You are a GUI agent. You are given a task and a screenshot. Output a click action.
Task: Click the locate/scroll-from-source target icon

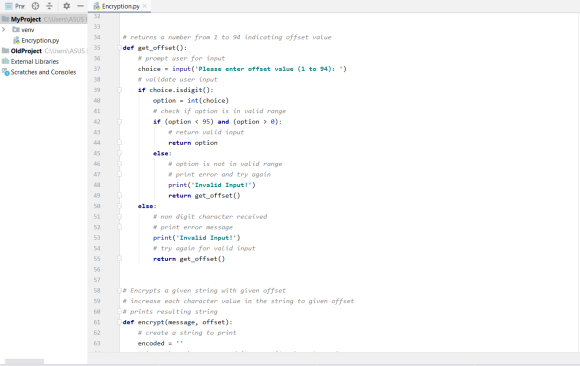[35, 6]
